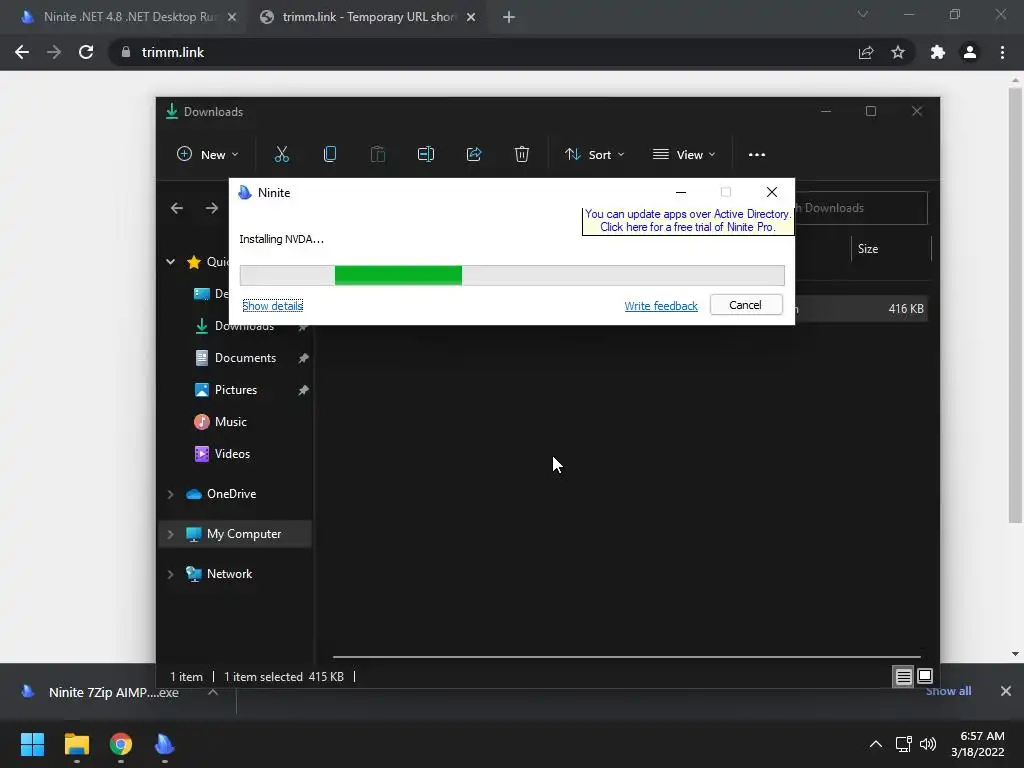Open Chrome Extensions puzzle icon

point(938,52)
